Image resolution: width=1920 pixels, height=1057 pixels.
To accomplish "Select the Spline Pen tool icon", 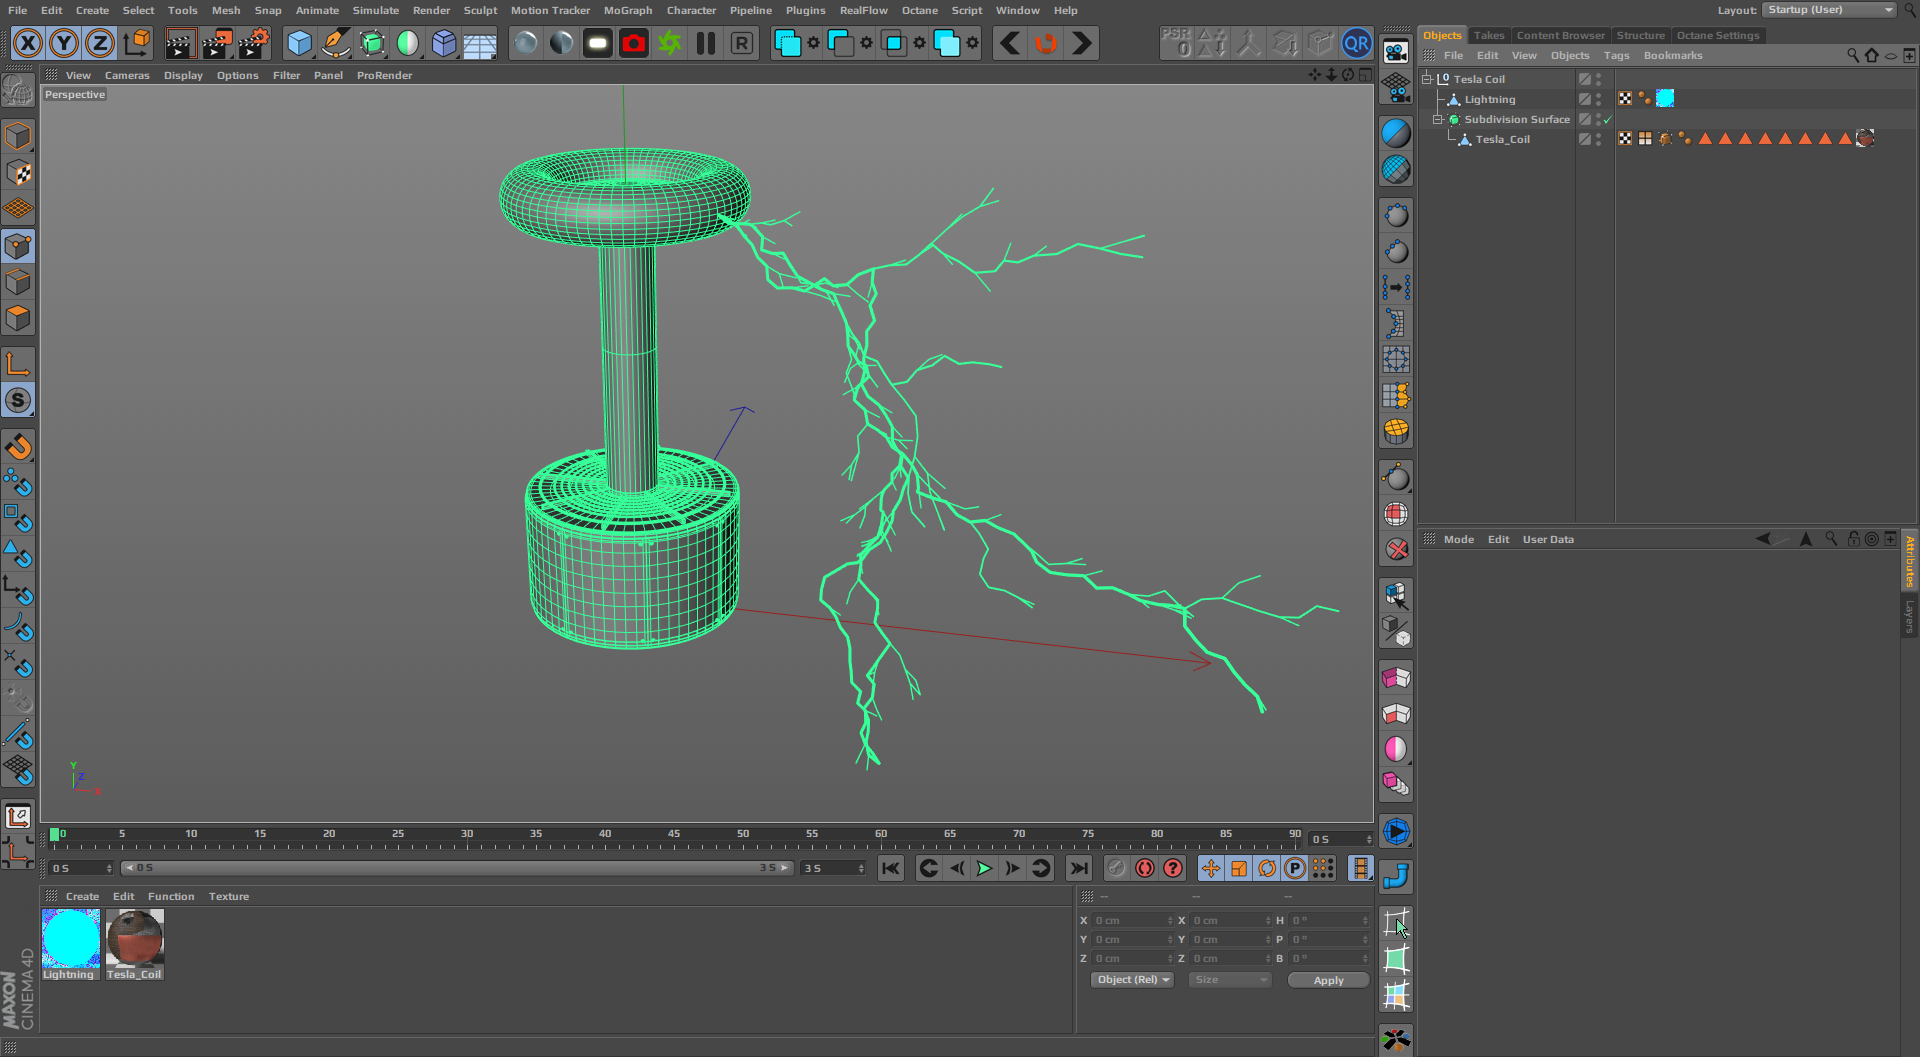I will coord(336,43).
